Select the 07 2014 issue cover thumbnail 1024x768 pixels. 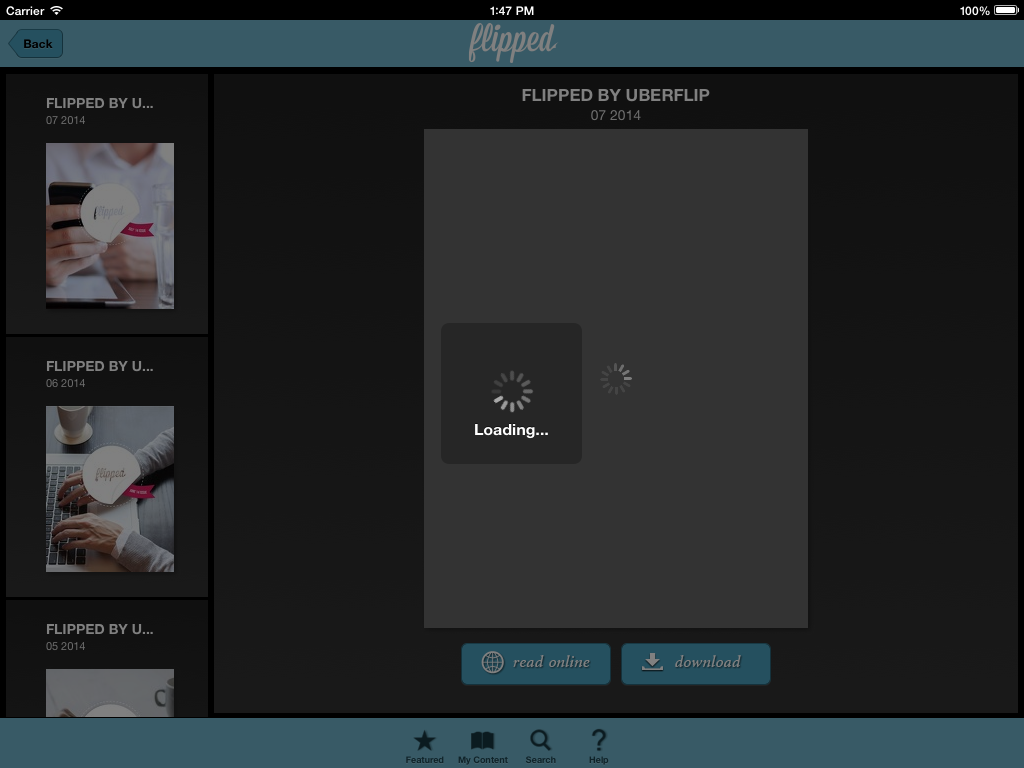click(110, 226)
